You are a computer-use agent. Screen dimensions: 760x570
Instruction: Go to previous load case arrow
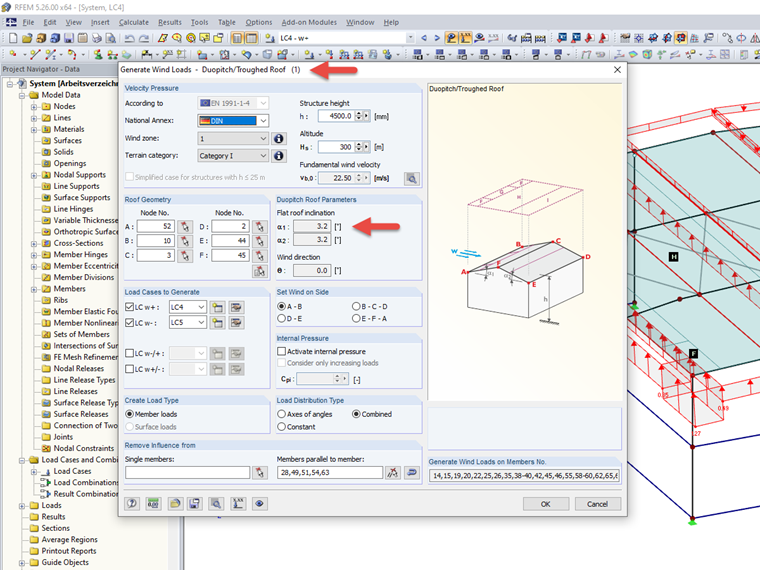(424, 38)
